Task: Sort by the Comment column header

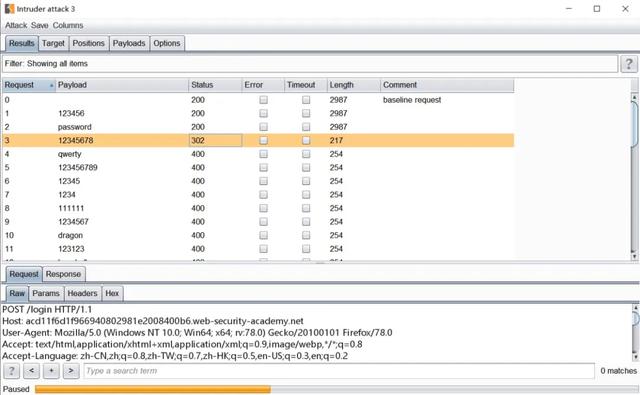Action: [447, 85]
